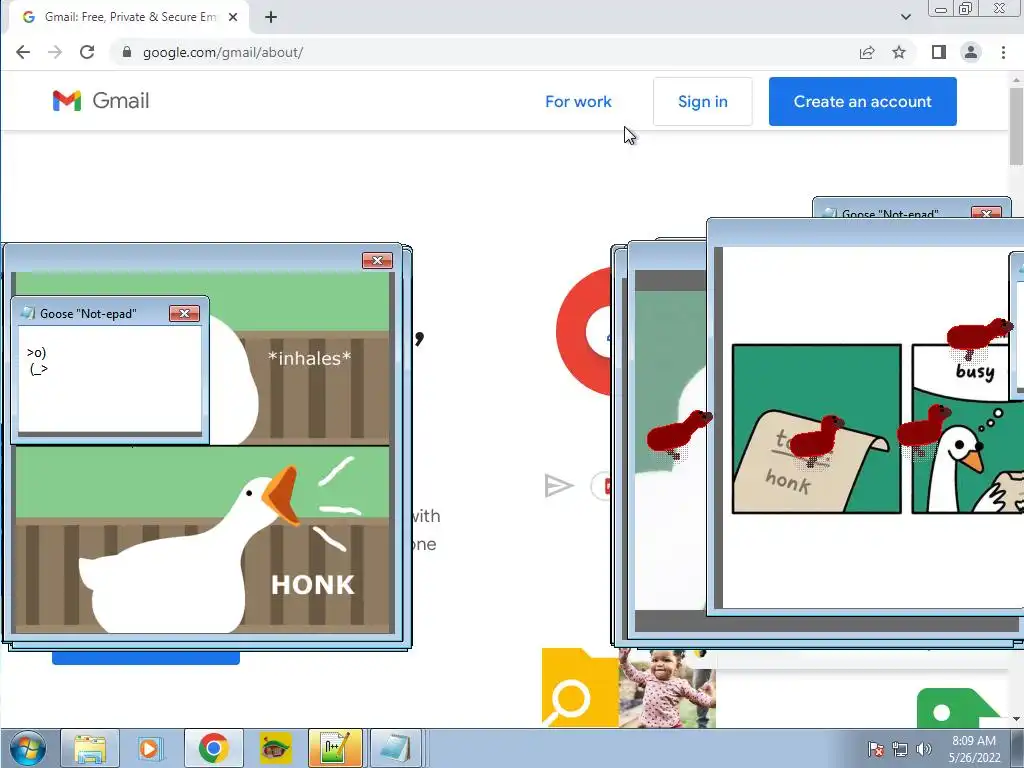This screenshot has height=768, width=1024.
Task: Click the honk to-do list comic panel
Action: point(816,429)
